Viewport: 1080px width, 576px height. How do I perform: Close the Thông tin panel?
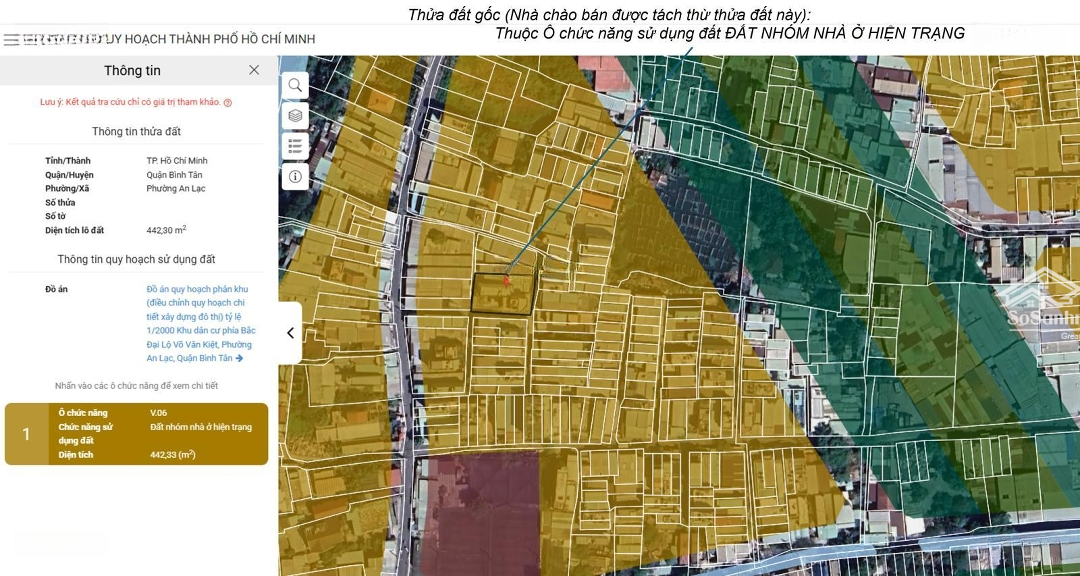tap(254, 70)
